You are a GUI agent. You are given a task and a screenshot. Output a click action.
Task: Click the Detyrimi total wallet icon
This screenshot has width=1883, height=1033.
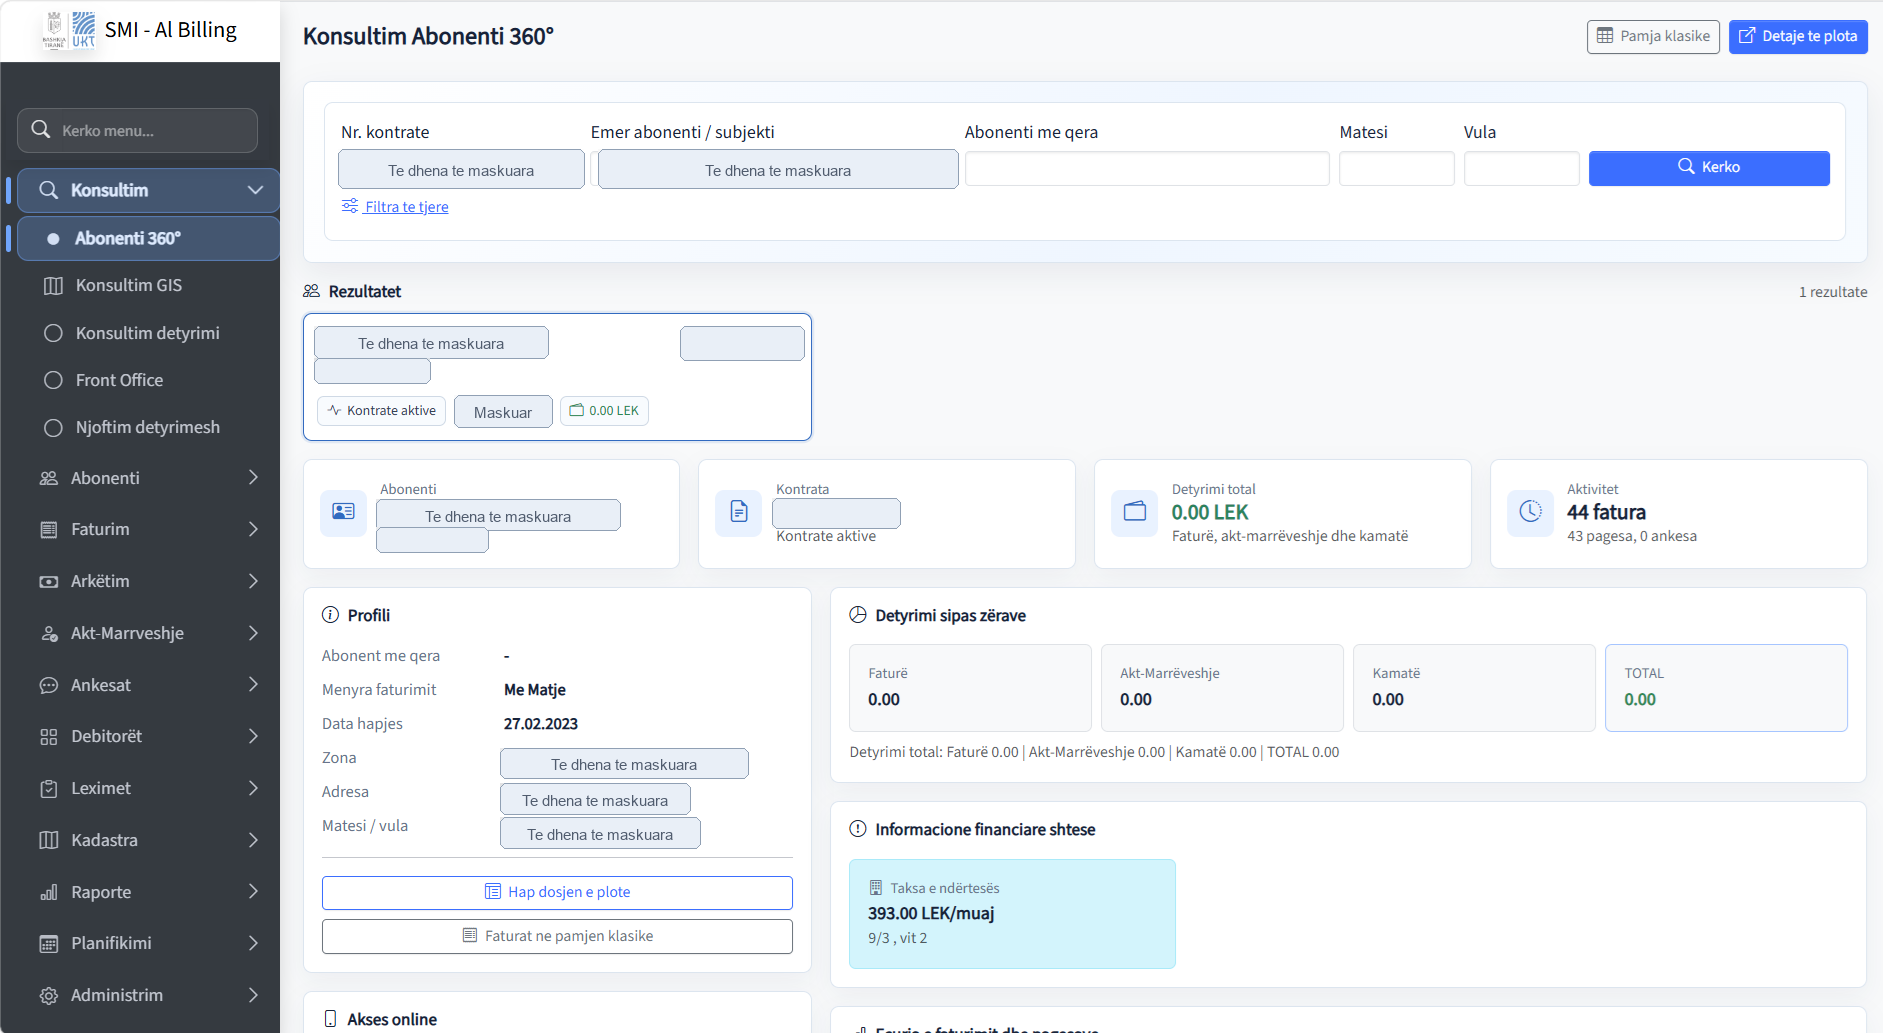point(1135,512)
